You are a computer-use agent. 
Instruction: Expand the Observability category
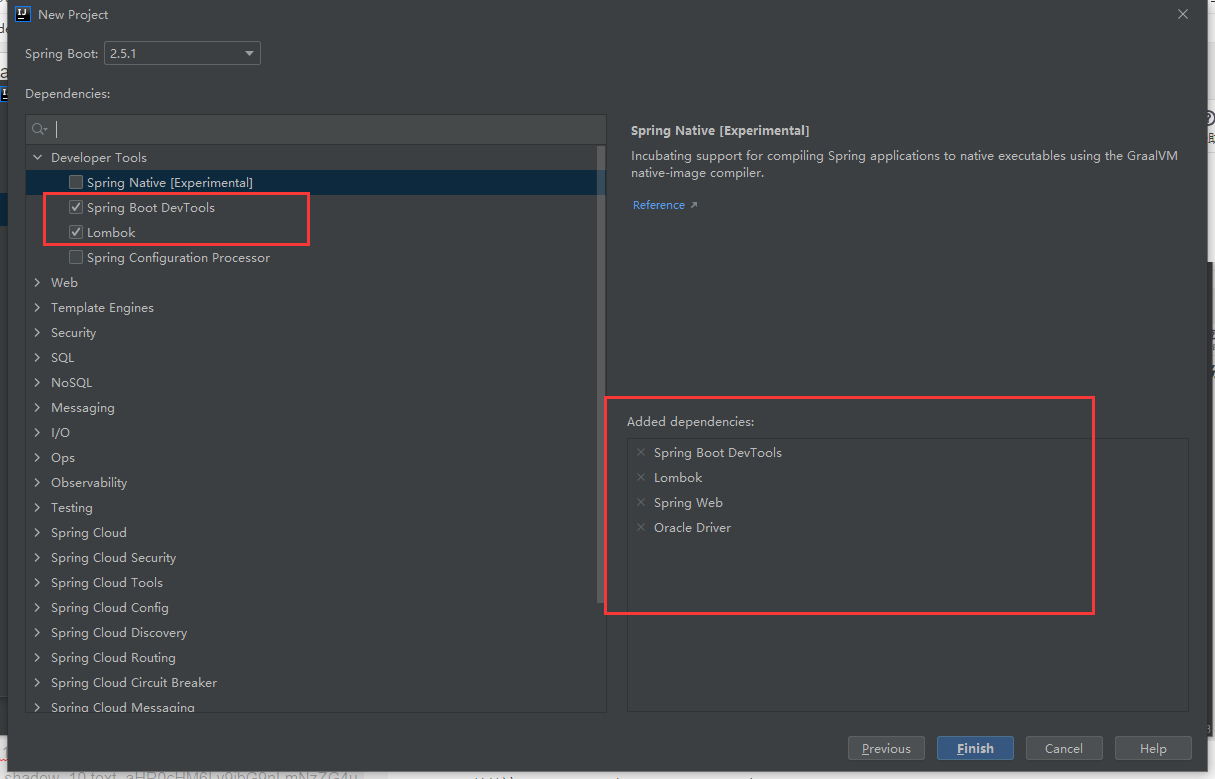pyautogui.click(x=38, y=482)
